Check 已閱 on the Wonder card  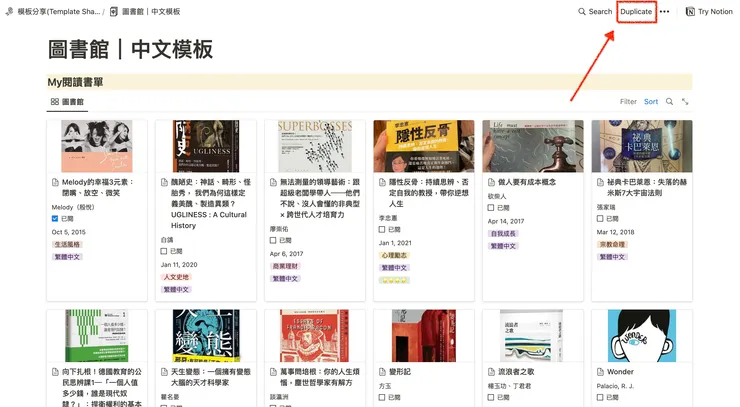click(600, 398)
